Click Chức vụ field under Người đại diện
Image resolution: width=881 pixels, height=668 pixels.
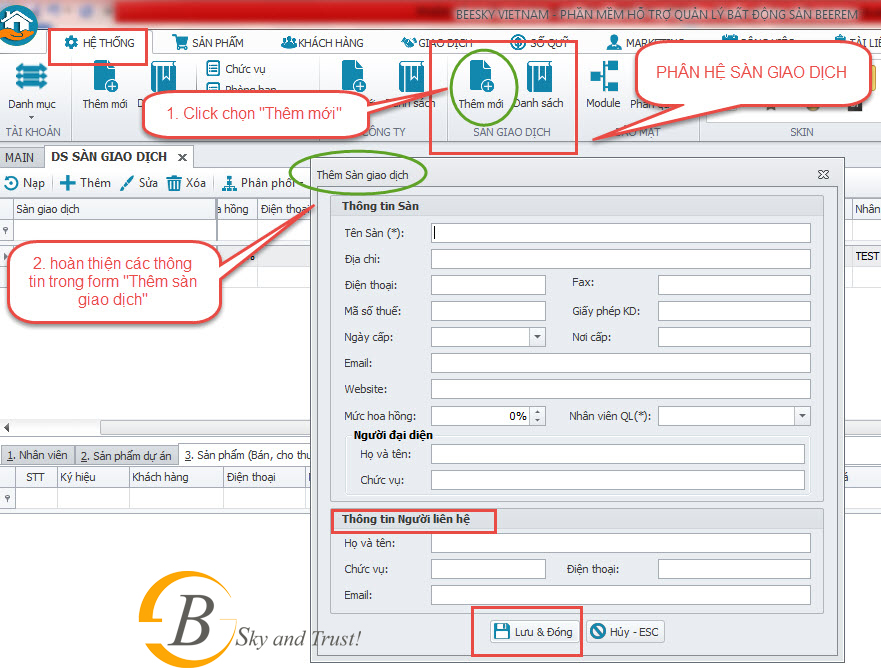[x=617, y=480]
